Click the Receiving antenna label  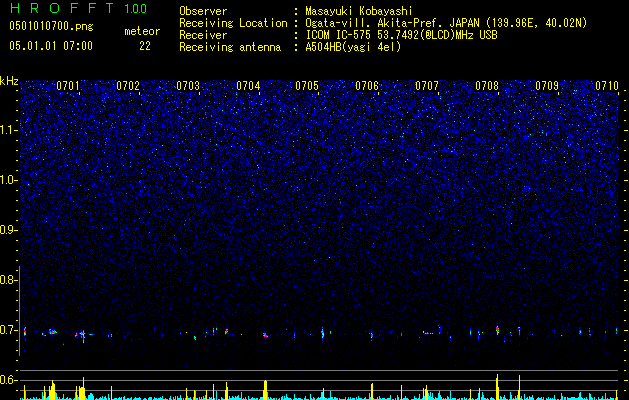pos(230,47)
